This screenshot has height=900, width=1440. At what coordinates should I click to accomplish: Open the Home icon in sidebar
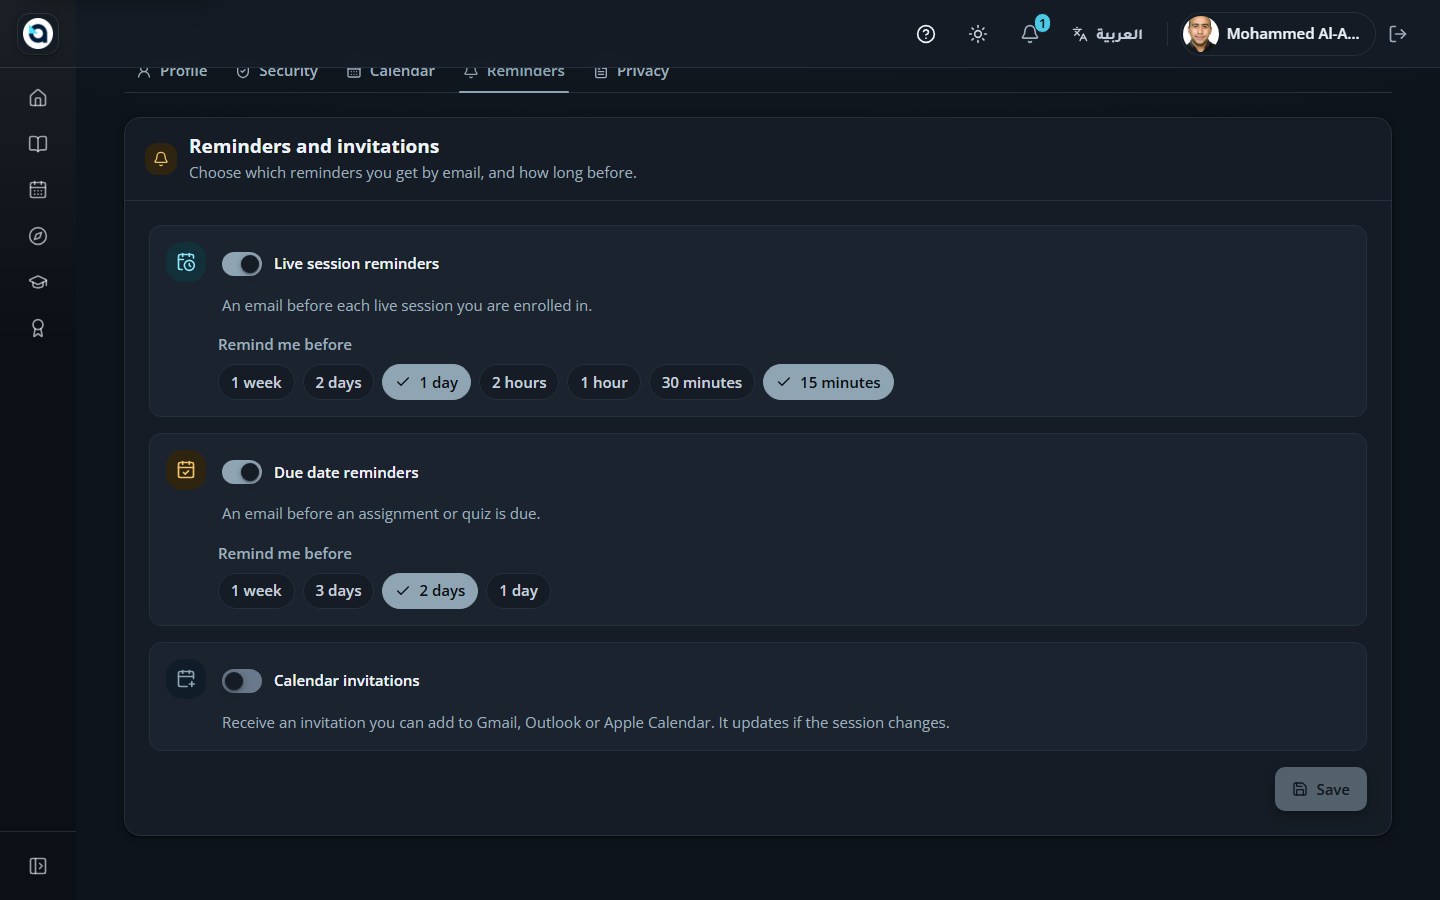coord(38,98)
